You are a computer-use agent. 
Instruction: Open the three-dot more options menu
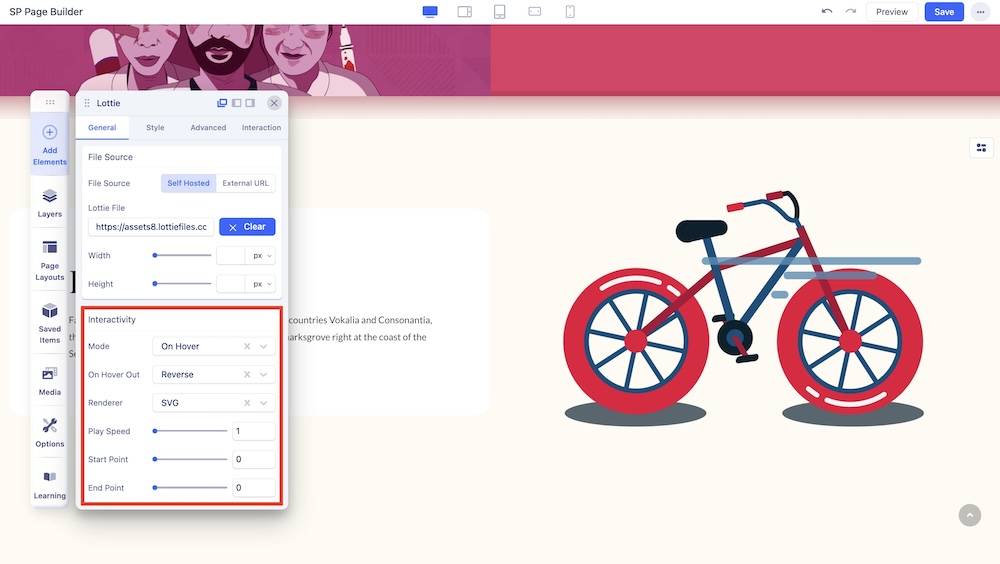tap(980, 11)
